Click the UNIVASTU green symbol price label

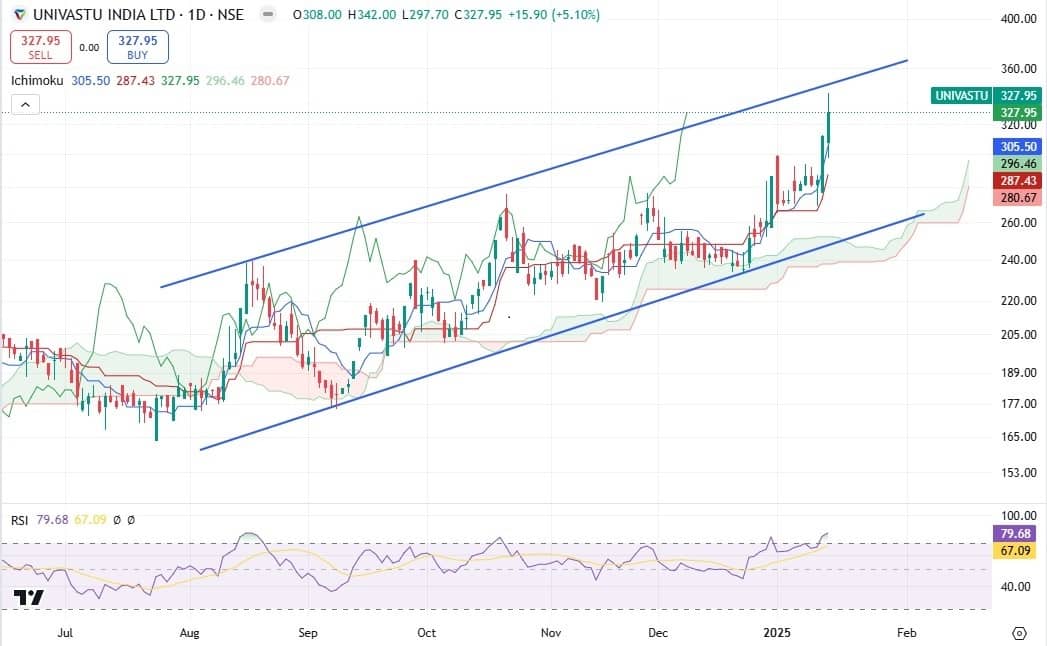(x=960, y=95)
